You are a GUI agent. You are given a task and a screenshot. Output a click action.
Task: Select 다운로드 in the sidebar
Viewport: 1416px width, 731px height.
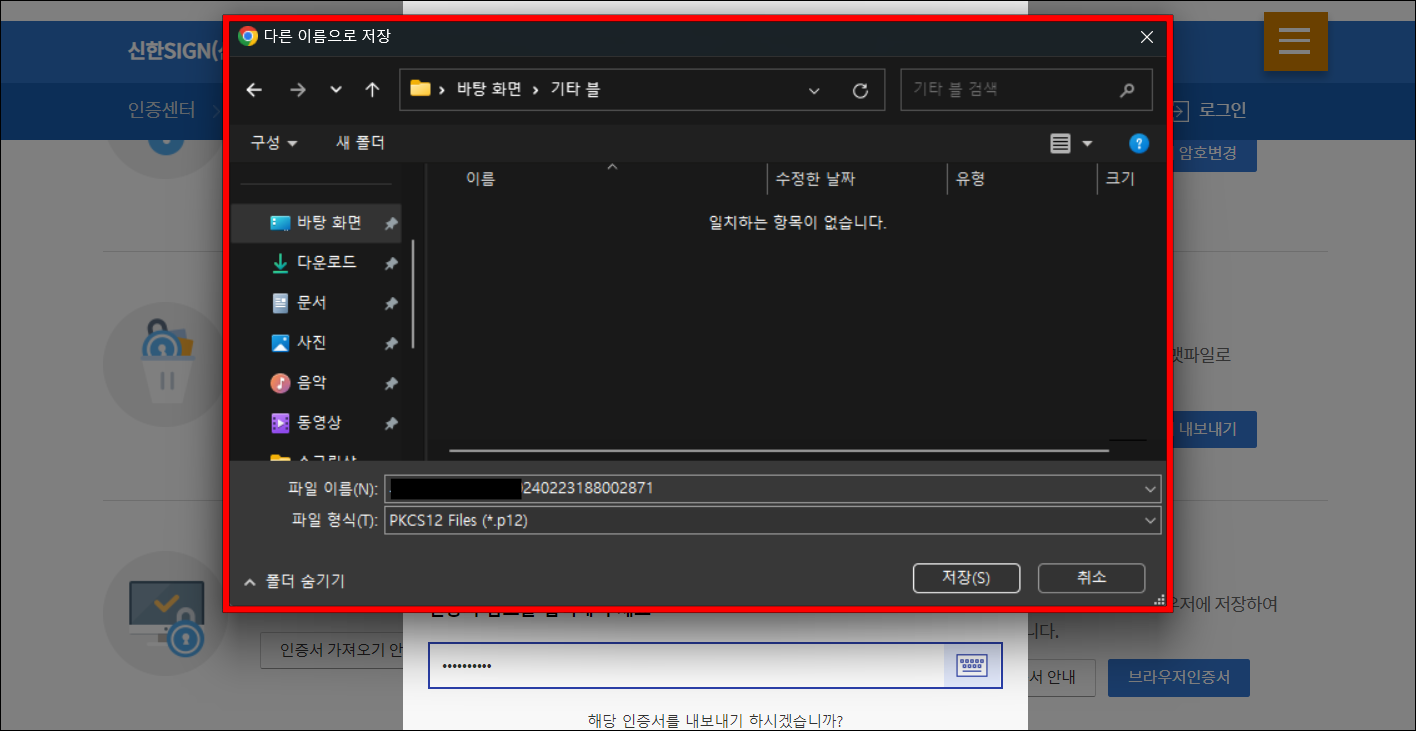[312, 262]
